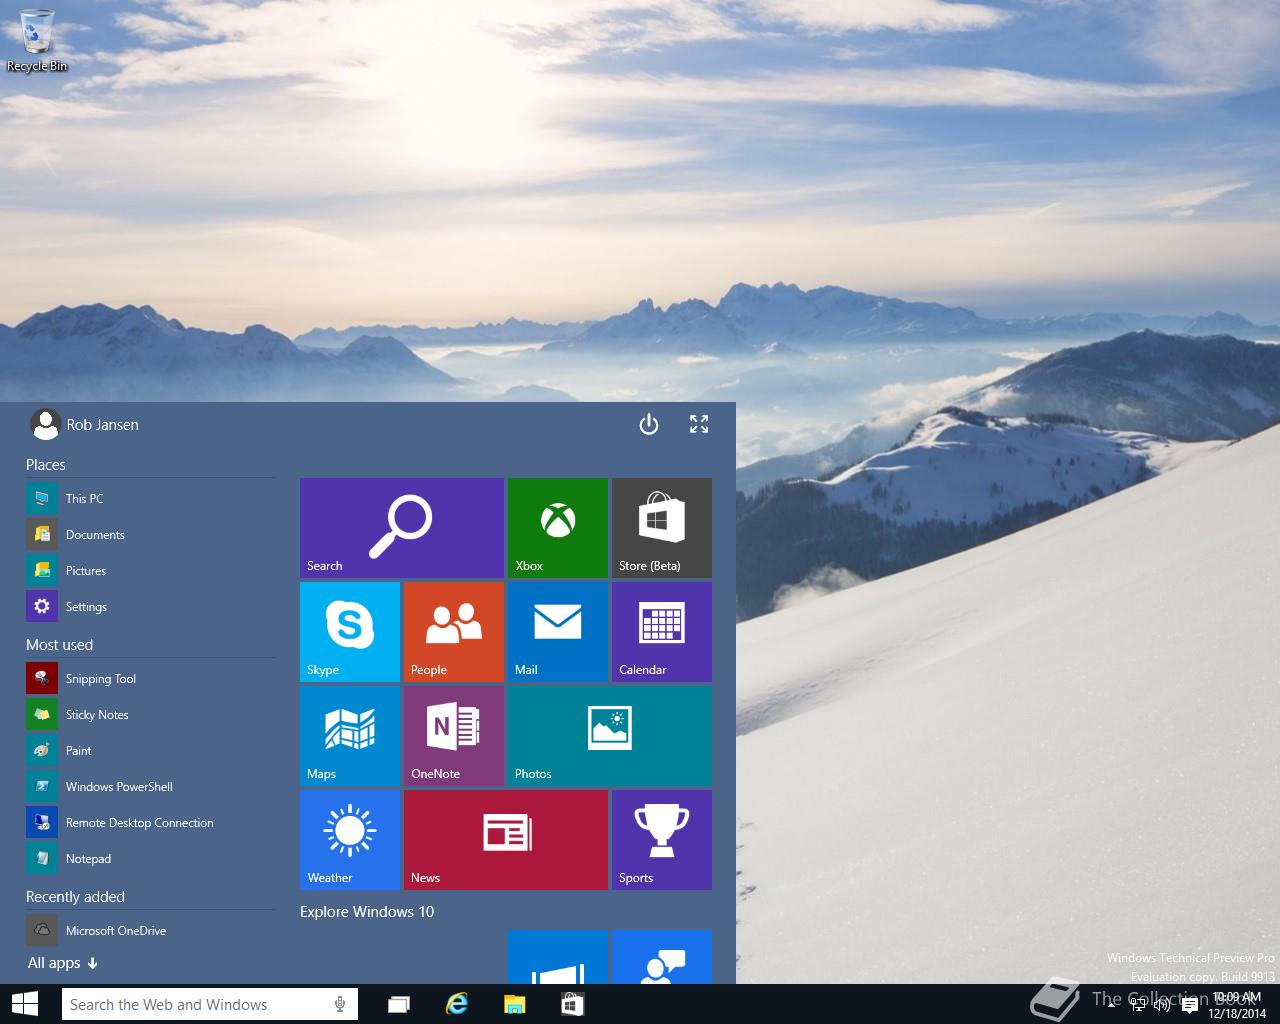This screenshot has height=1024, width=1280.
Task: Open File Explorer from taskbar
Action: (514, 1004)
